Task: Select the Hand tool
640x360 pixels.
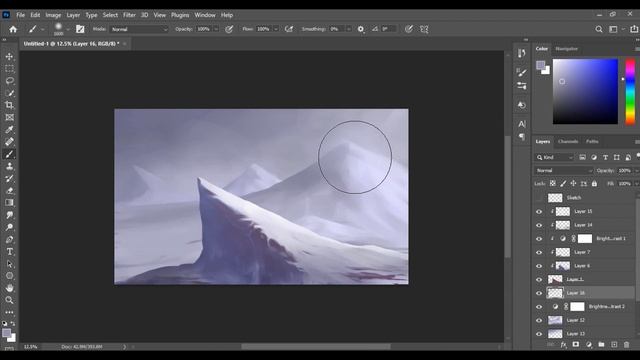Action: click(9, 288)
